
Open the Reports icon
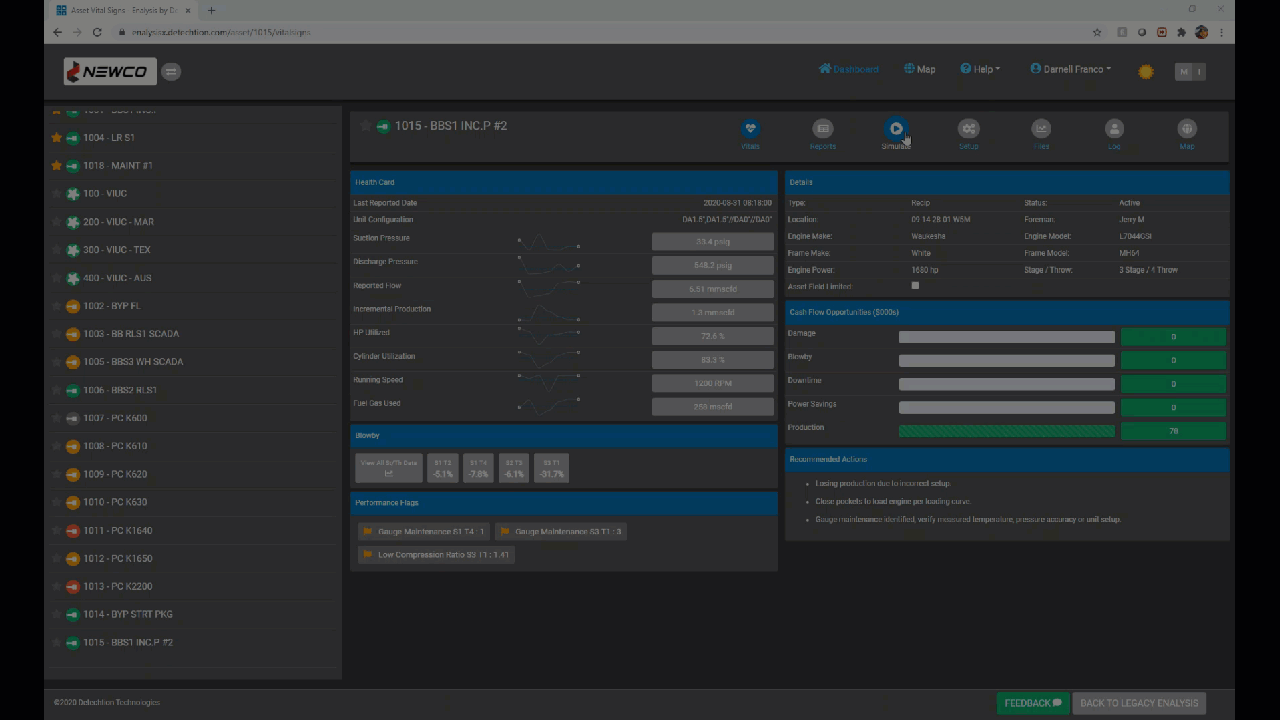tap(823, 128)
